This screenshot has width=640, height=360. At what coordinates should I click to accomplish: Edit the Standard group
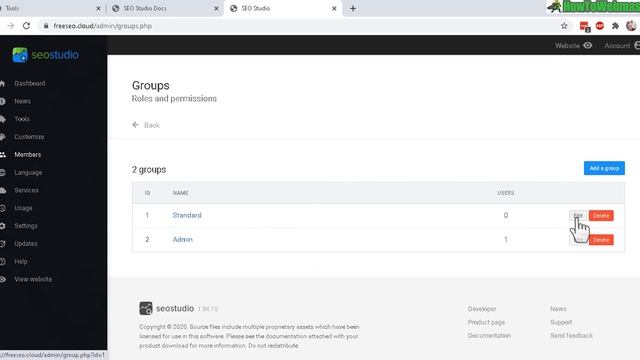pos(578,216)
